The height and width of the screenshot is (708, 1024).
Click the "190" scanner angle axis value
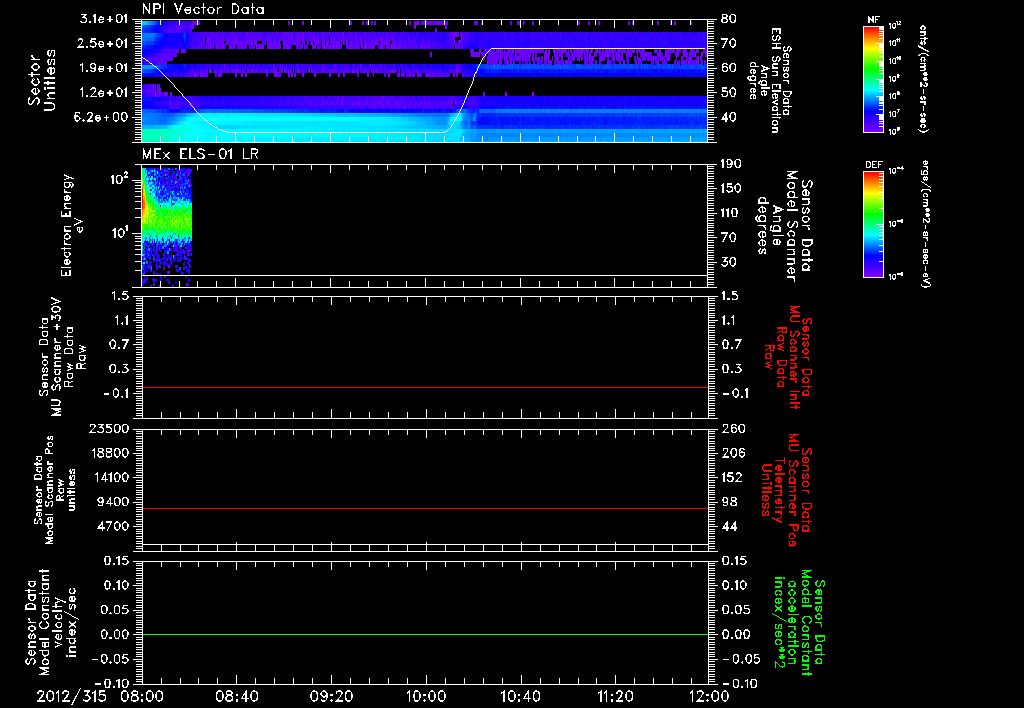coord(731,164)
